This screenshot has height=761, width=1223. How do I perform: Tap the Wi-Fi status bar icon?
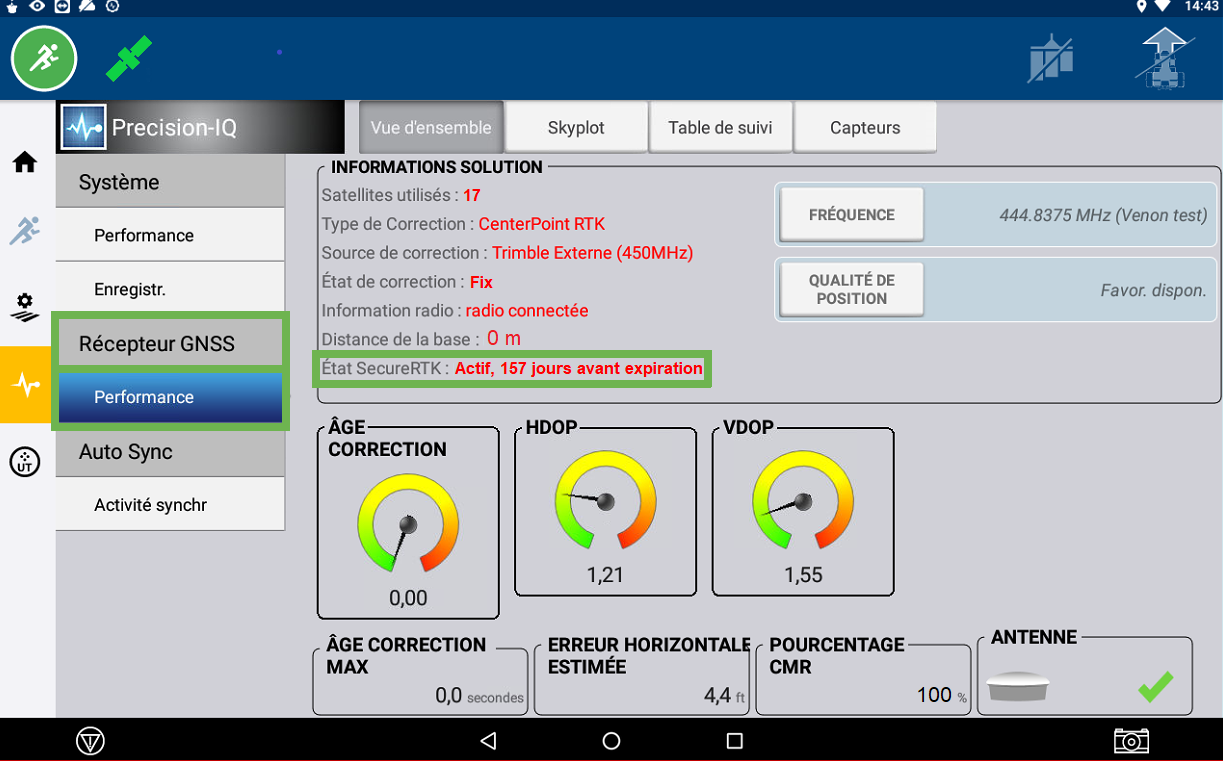pos(1162,6)
